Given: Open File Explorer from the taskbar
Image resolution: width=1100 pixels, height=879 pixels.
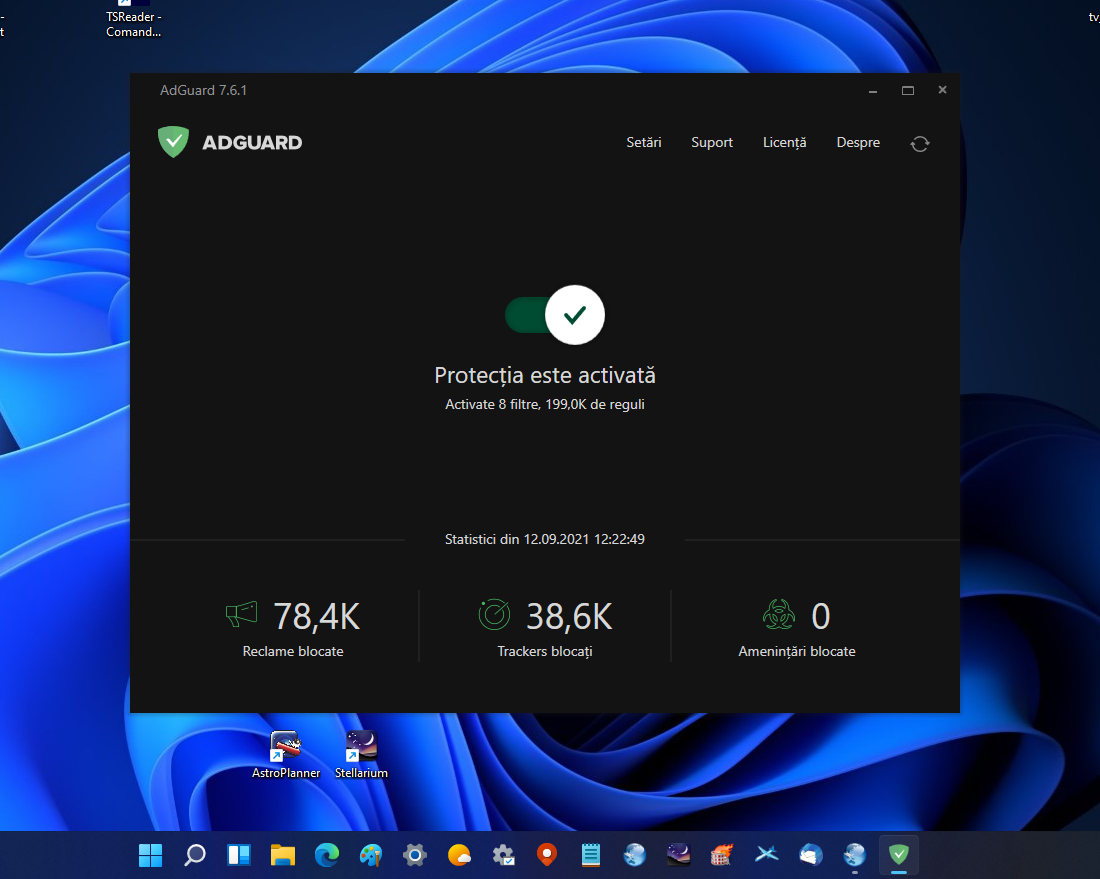Looking at the screenshot, I should pos(283,854).
